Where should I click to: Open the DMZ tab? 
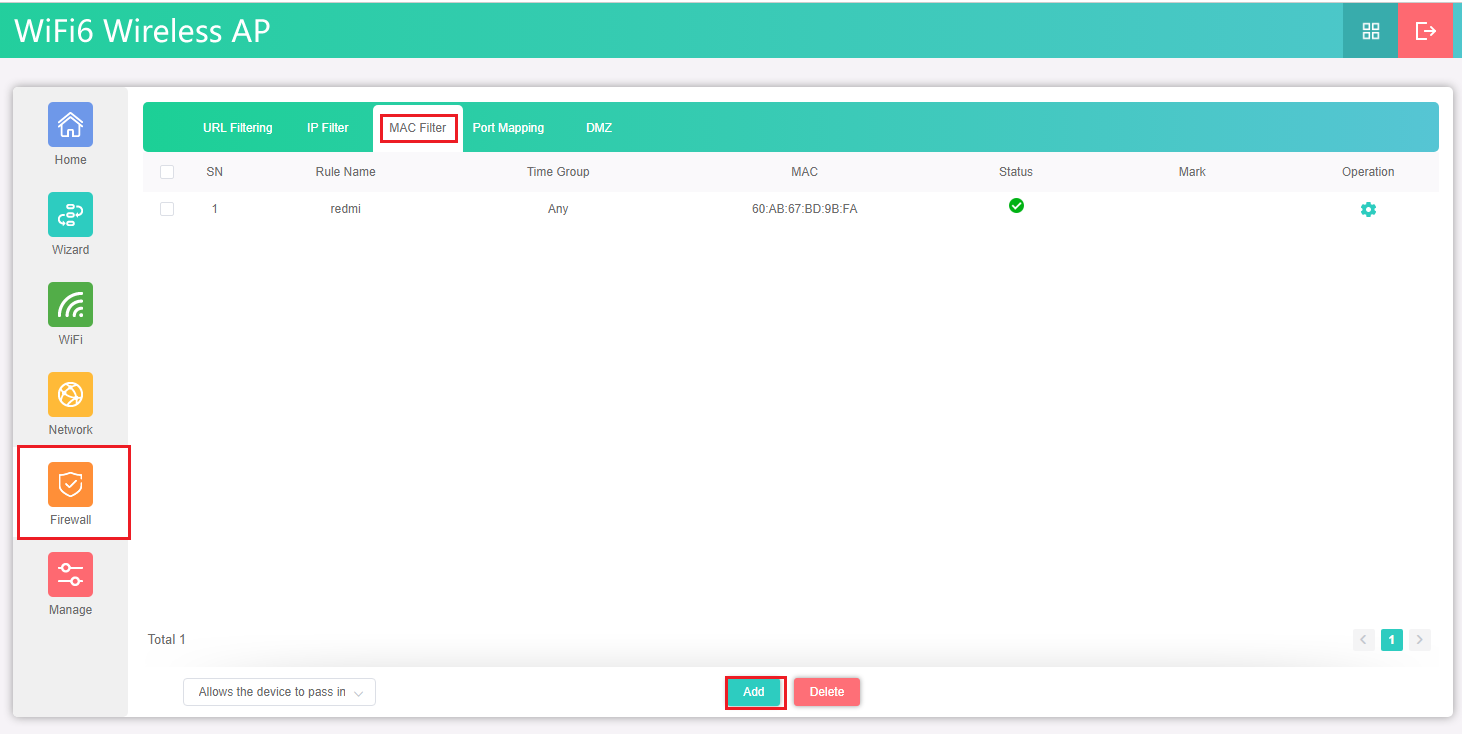(x=599, y=128)
